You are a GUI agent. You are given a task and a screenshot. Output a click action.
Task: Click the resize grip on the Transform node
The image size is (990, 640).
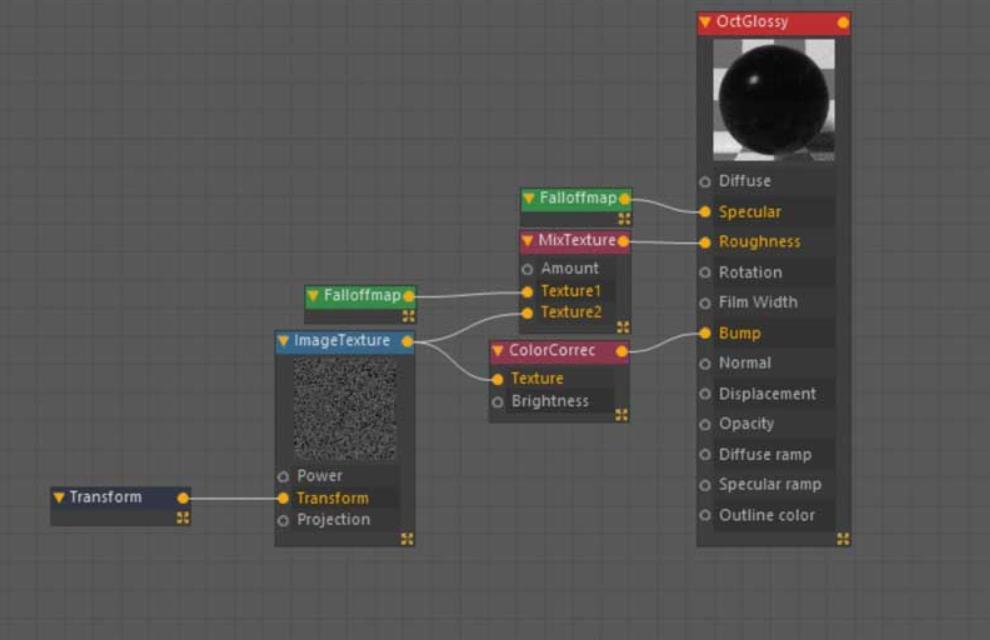(x=183, y=518)
